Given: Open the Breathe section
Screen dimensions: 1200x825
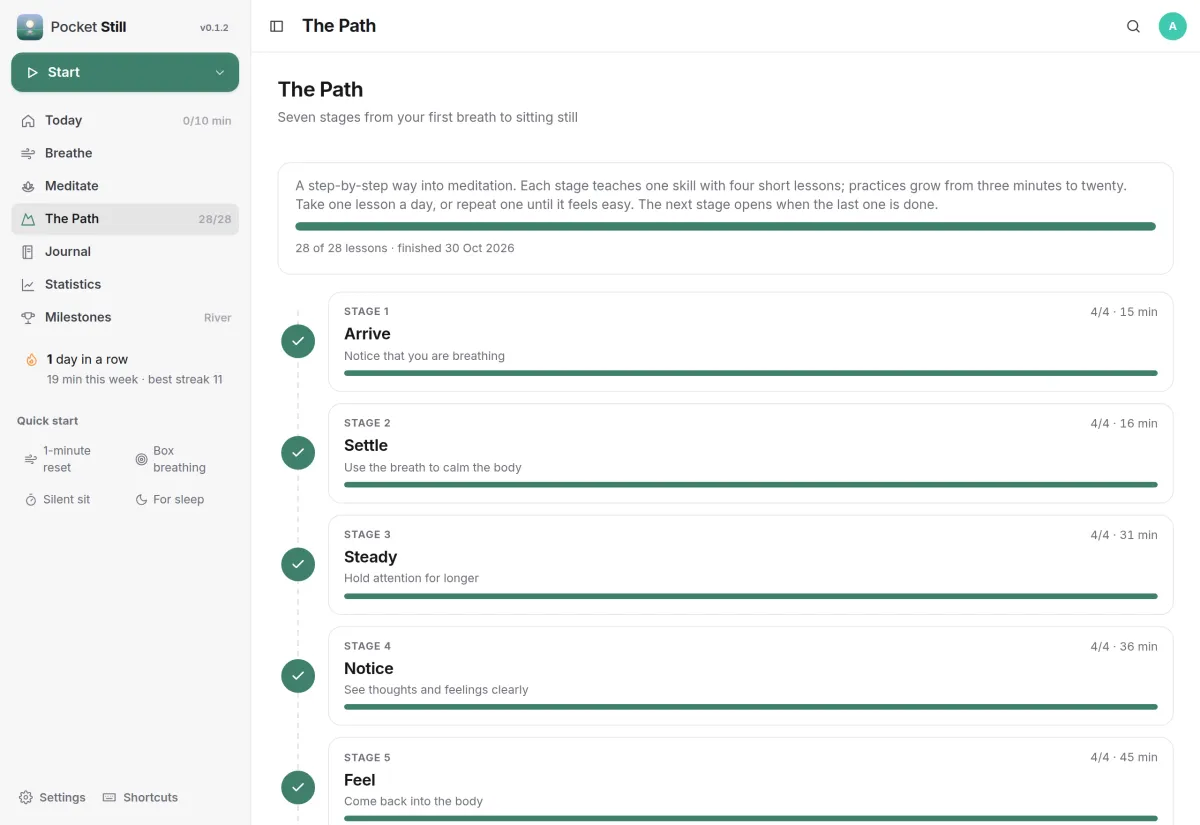Looking at the screenshot, I should (x=125, y=153).
